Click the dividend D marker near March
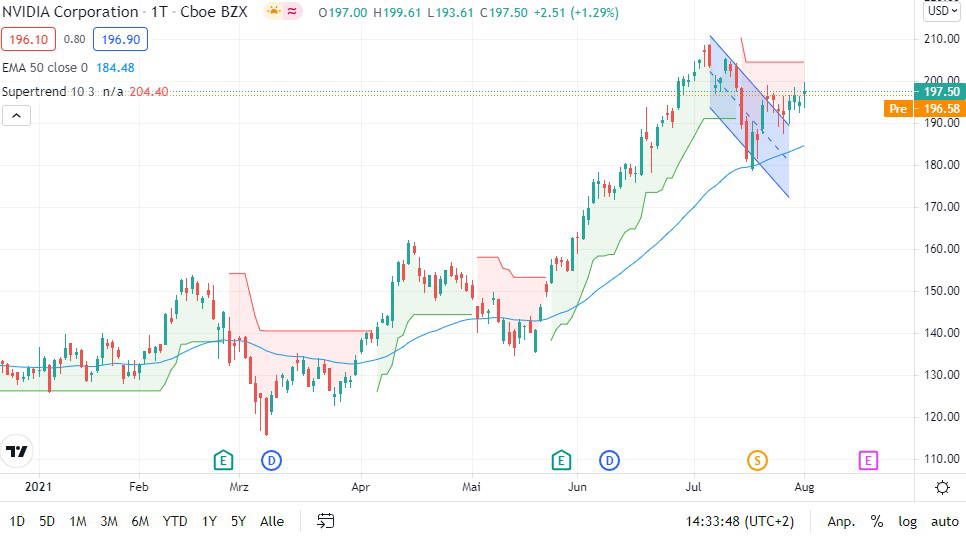Image resolution: width=966 pixels, height=536 pixels. pos(271,460)
